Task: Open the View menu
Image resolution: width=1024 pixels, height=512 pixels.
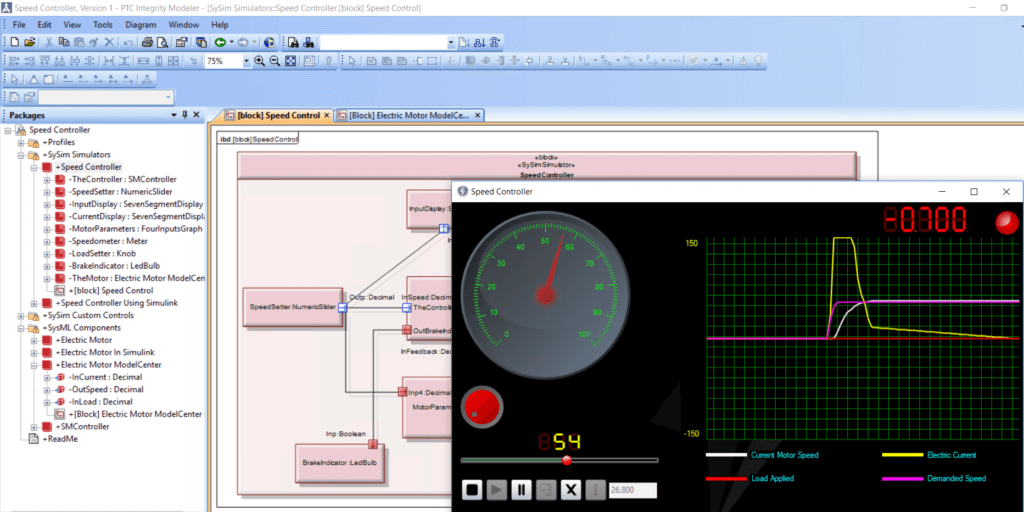Action: coord(72,25)
